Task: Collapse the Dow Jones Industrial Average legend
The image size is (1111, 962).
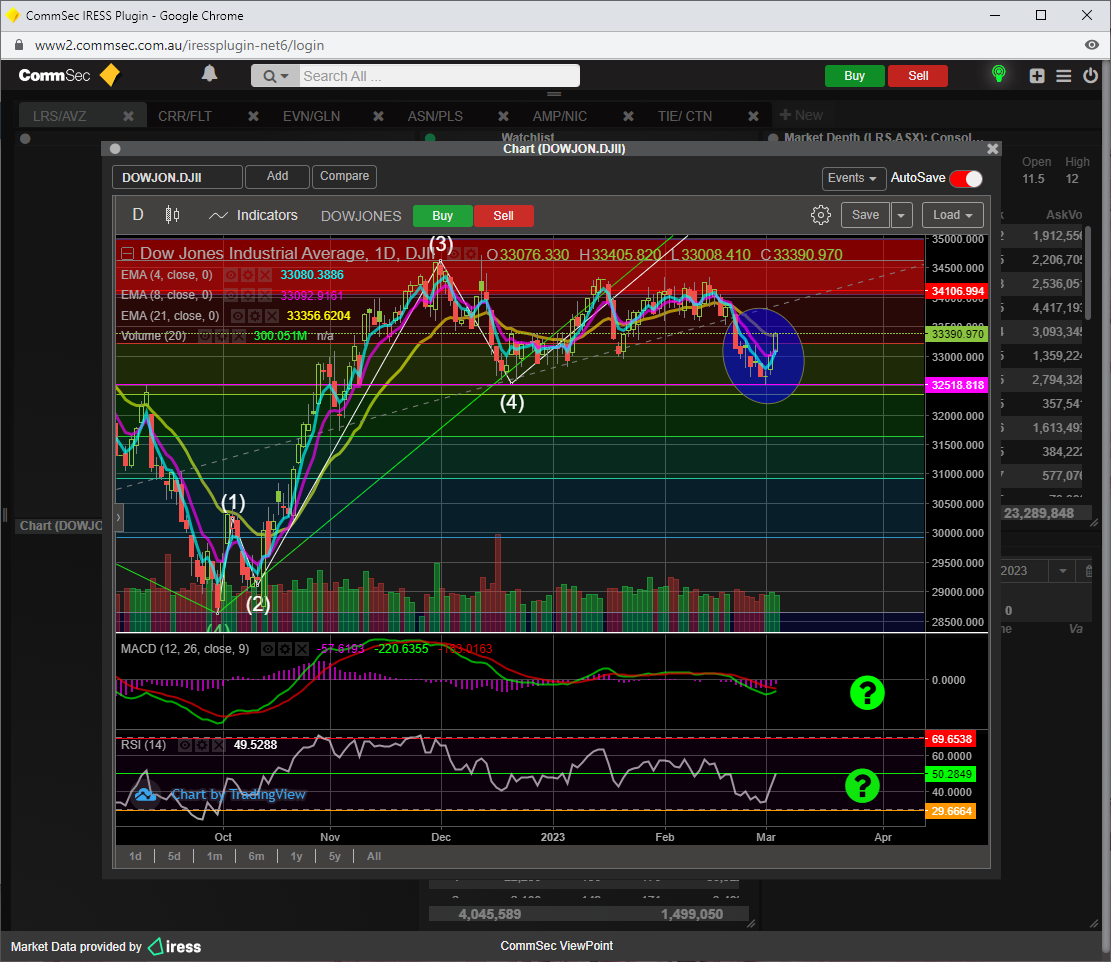Action: 128,254
